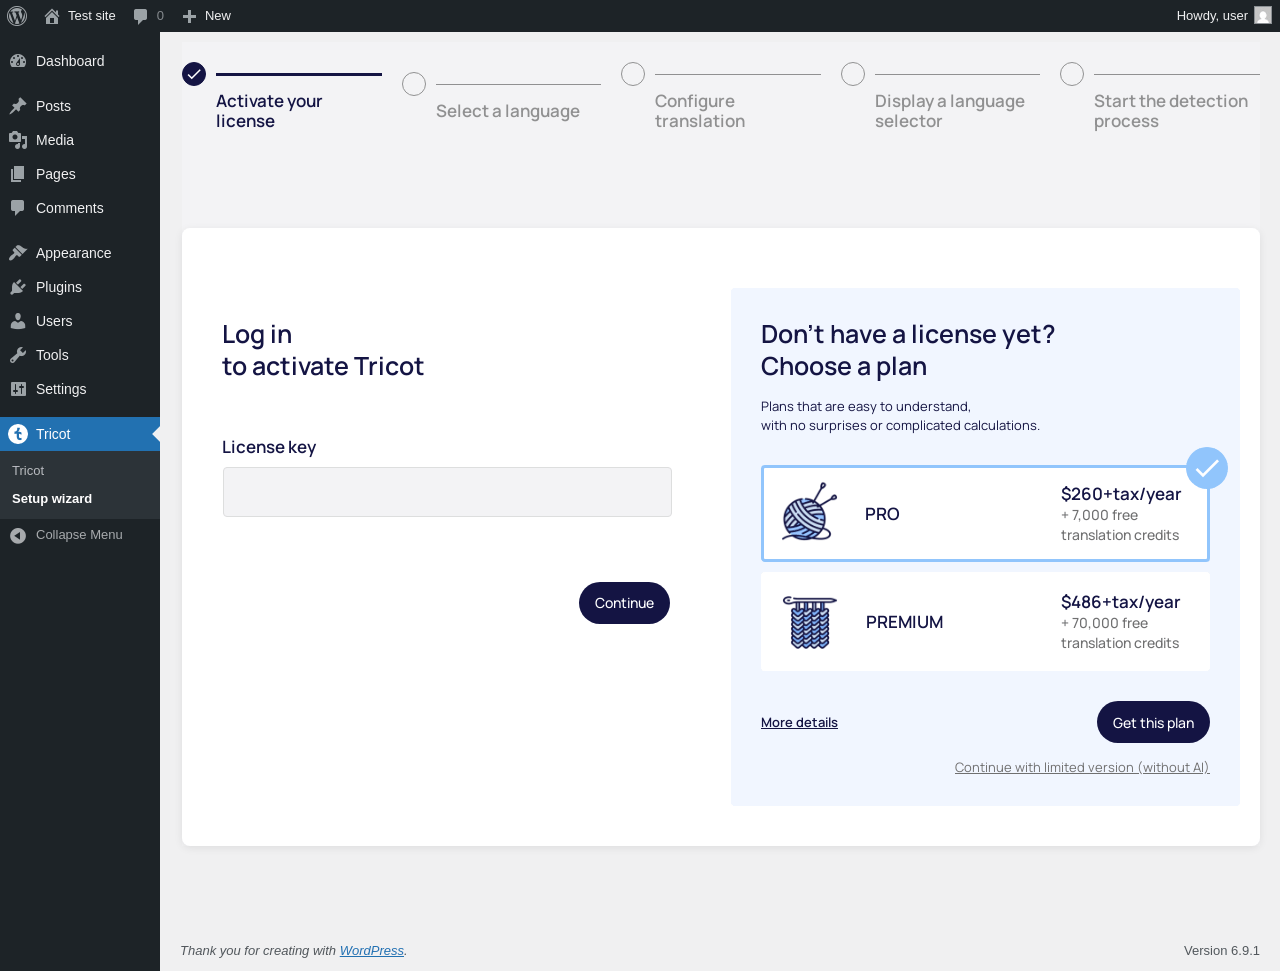Click the License key field label
The image size is (1280, 971).
click(x=269, y=447)
